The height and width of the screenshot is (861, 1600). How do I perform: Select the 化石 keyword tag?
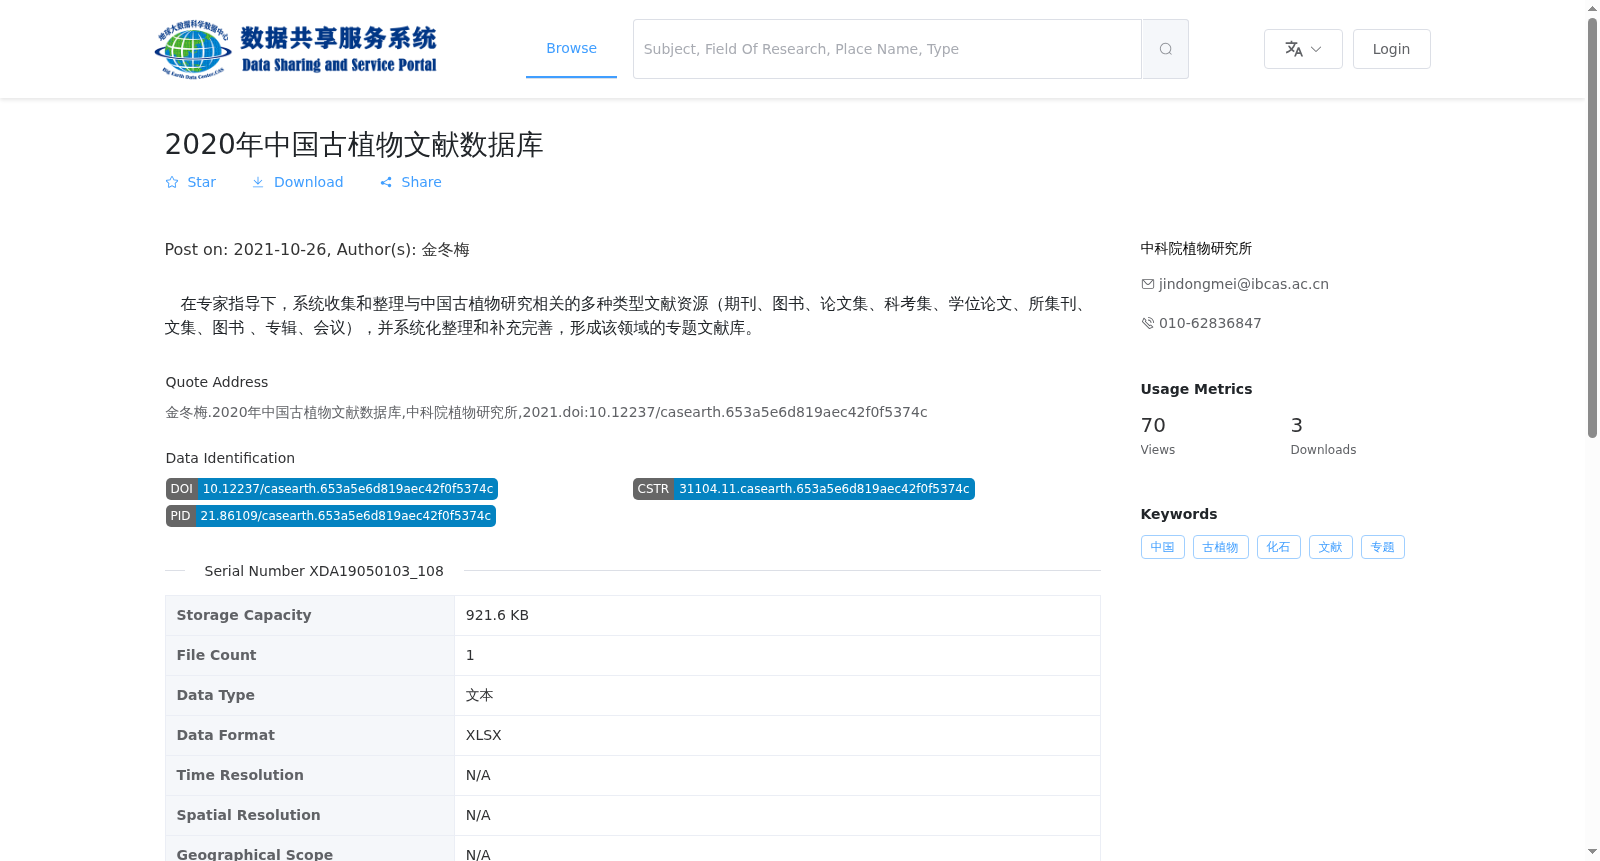click(x=1278, y=547)
